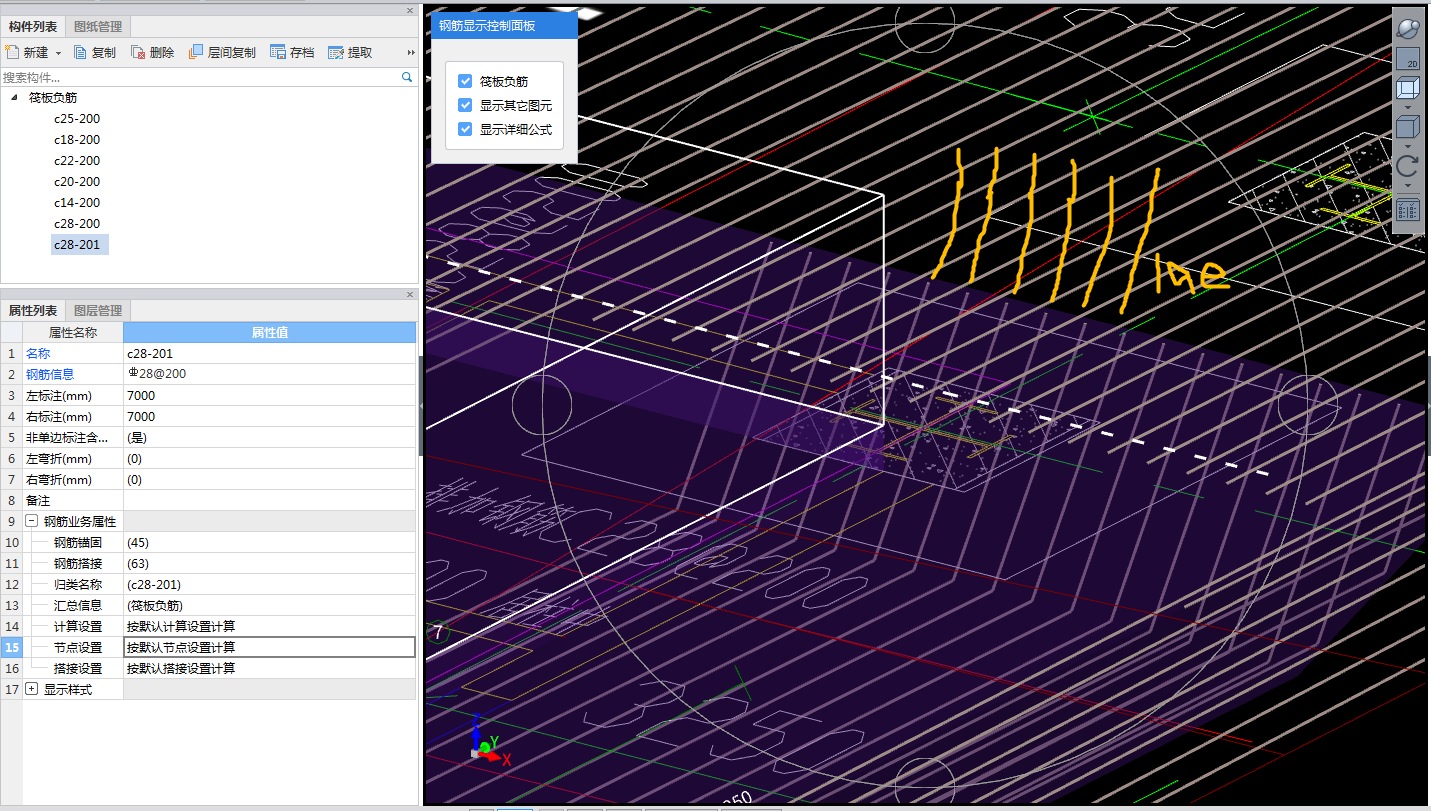The height and width of the screenshot is (811, 1431).
Task: Click the 删除 delete component button
Action: pos(152,52)
